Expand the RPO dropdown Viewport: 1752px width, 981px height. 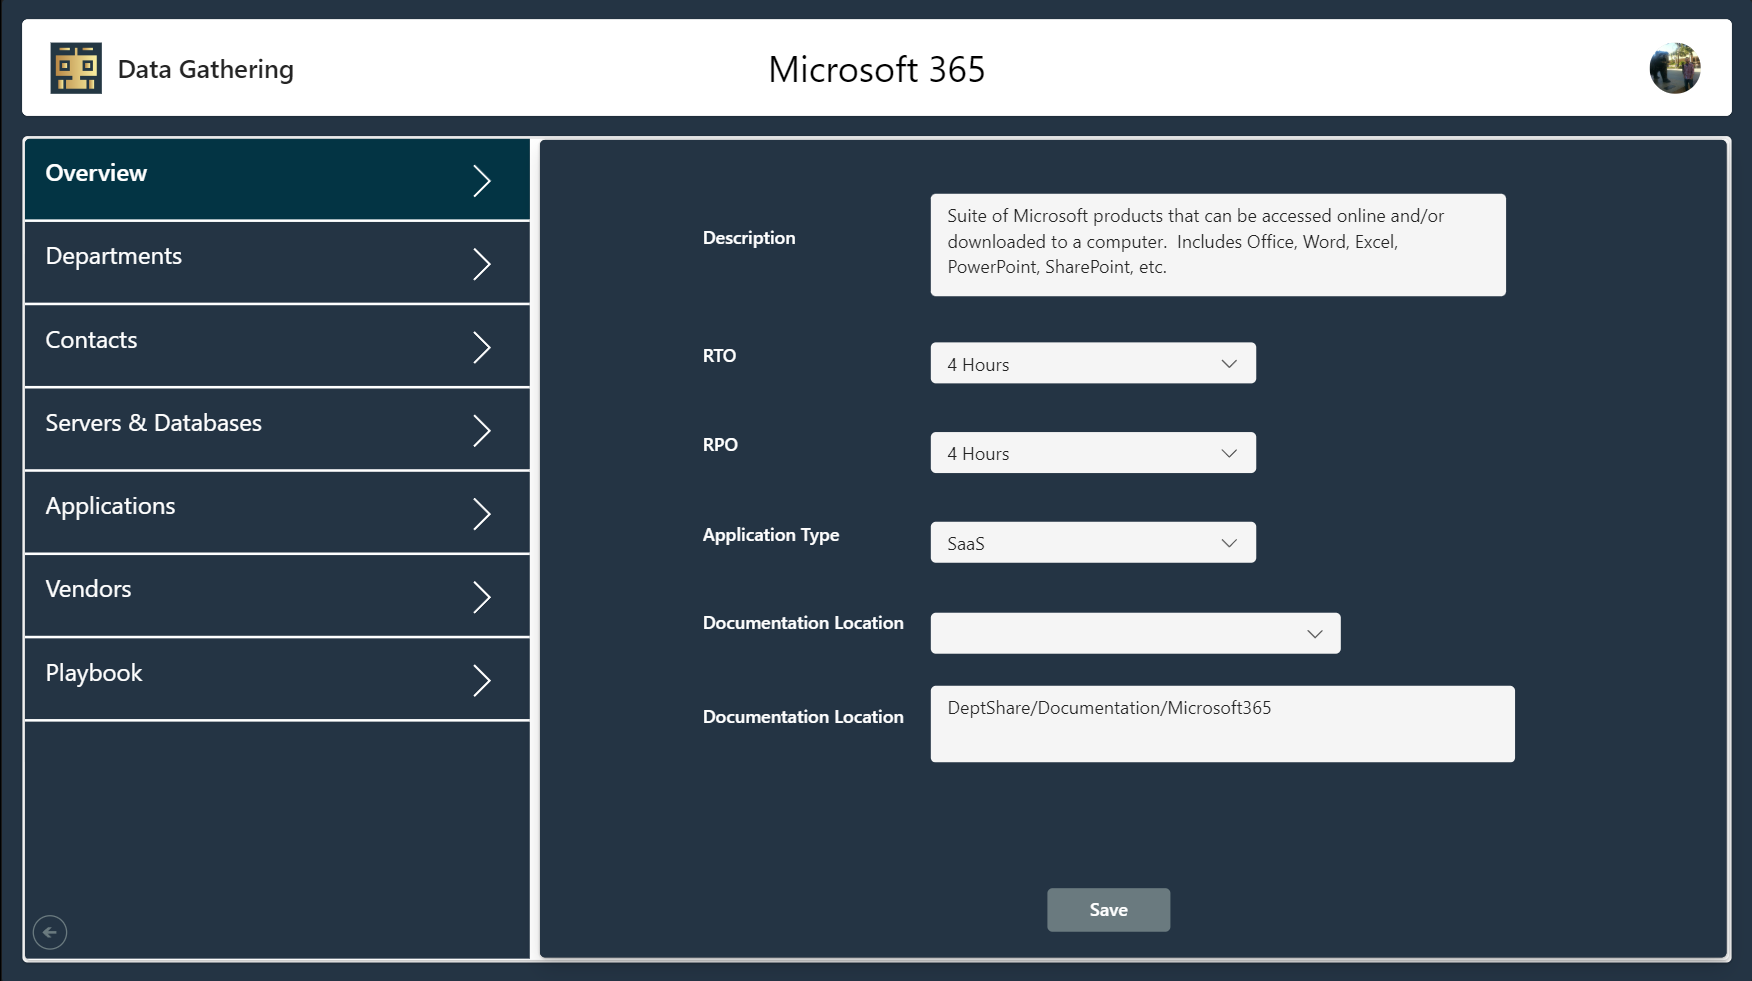[1093, 452]
